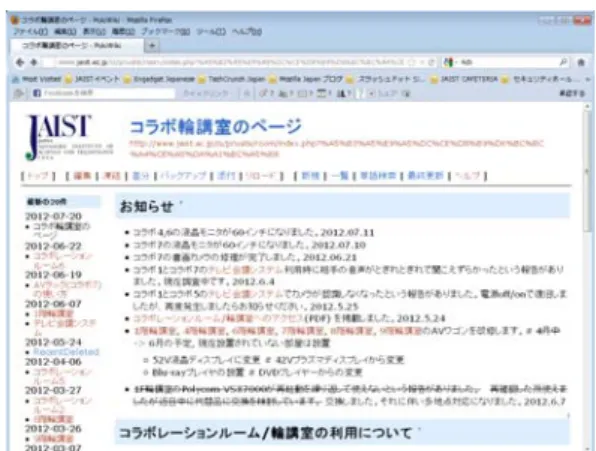596x451 pixels.
Task: Click the バックアップ wiki navigation link
Action: point(183,176)
